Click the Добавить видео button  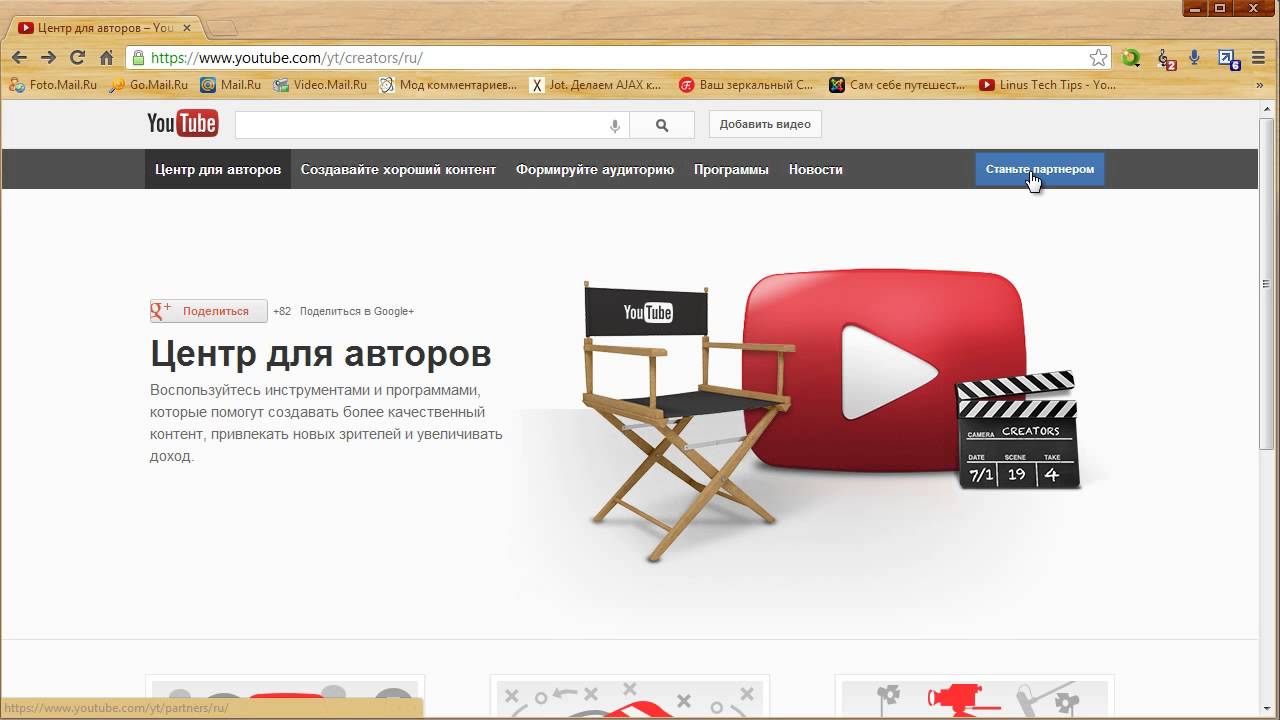tap(765, 124)
